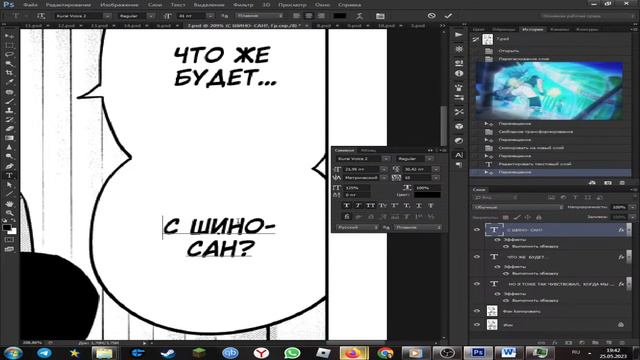Toggle visibility of the 'Фон' copy layer
Image resolution: width=640 pixels, height=360 pixels.
coord(477,311)
